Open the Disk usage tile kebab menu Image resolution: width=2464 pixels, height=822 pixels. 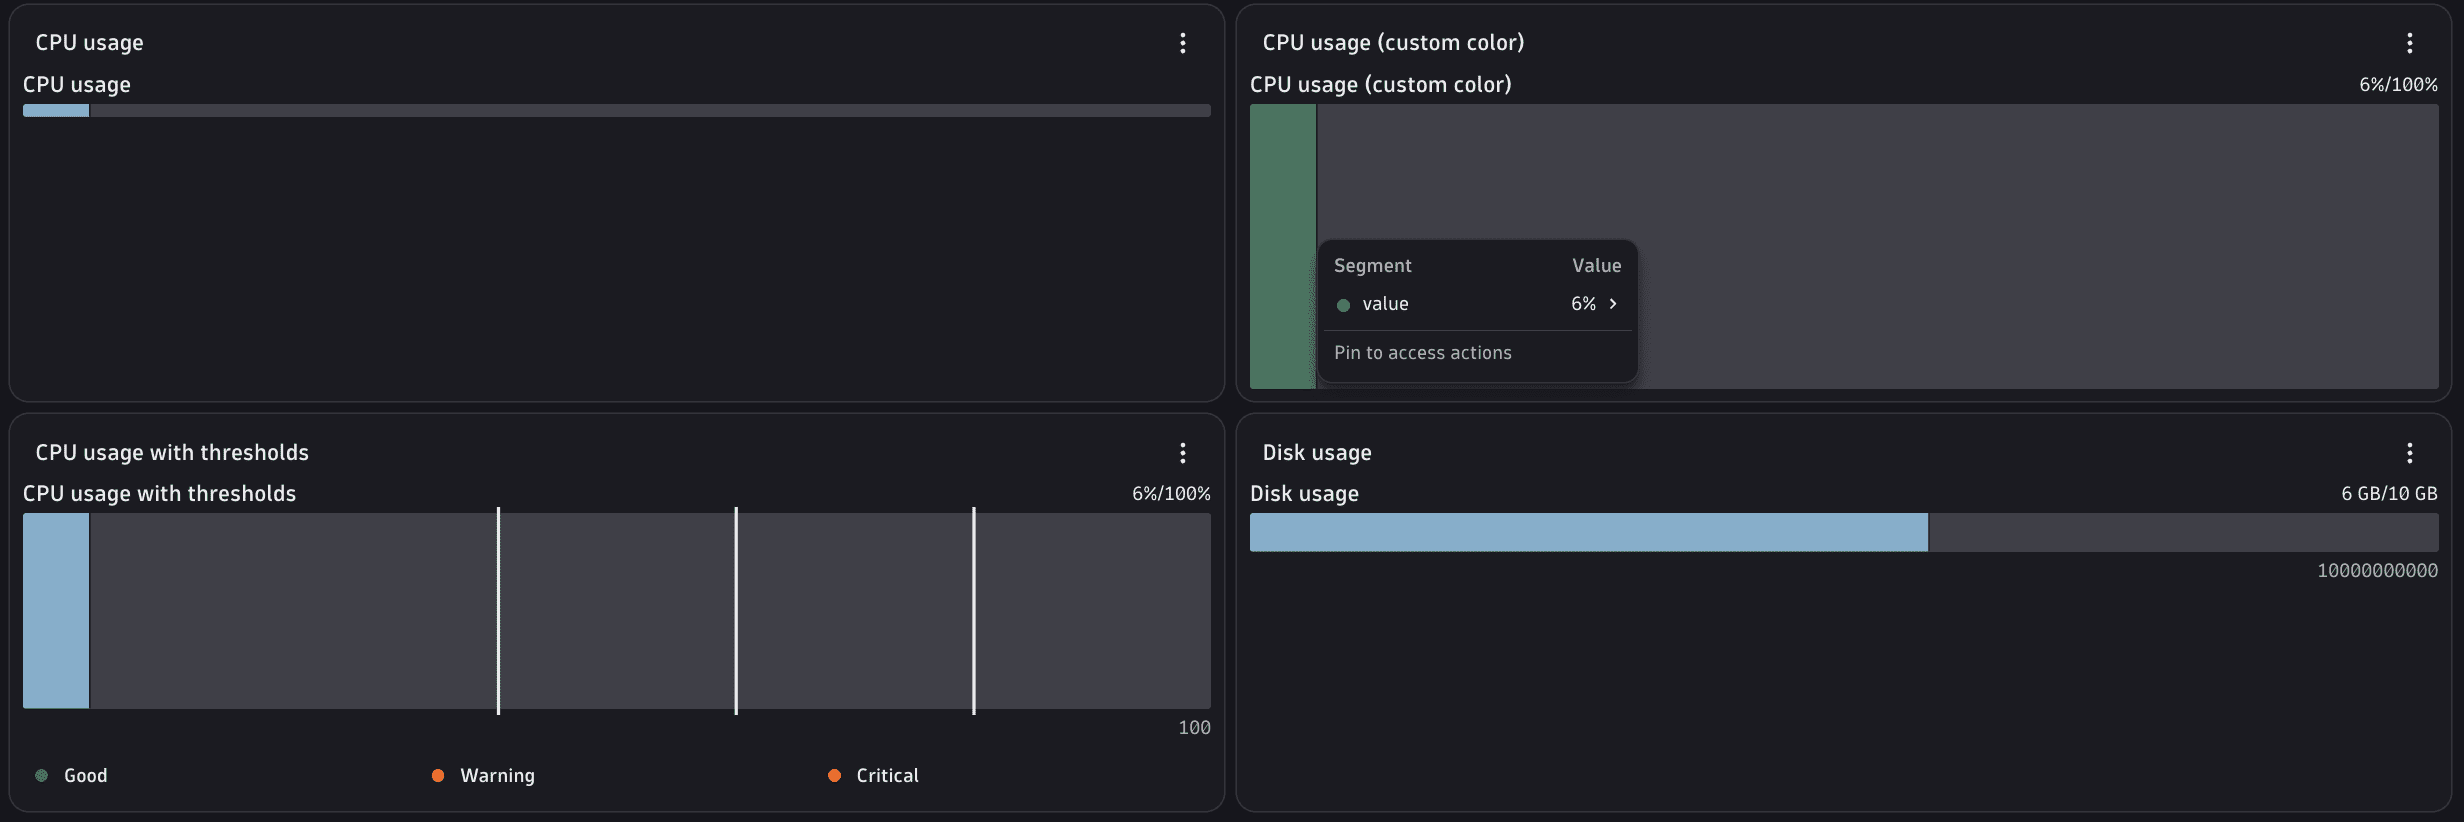click(x=2410, y=453)
